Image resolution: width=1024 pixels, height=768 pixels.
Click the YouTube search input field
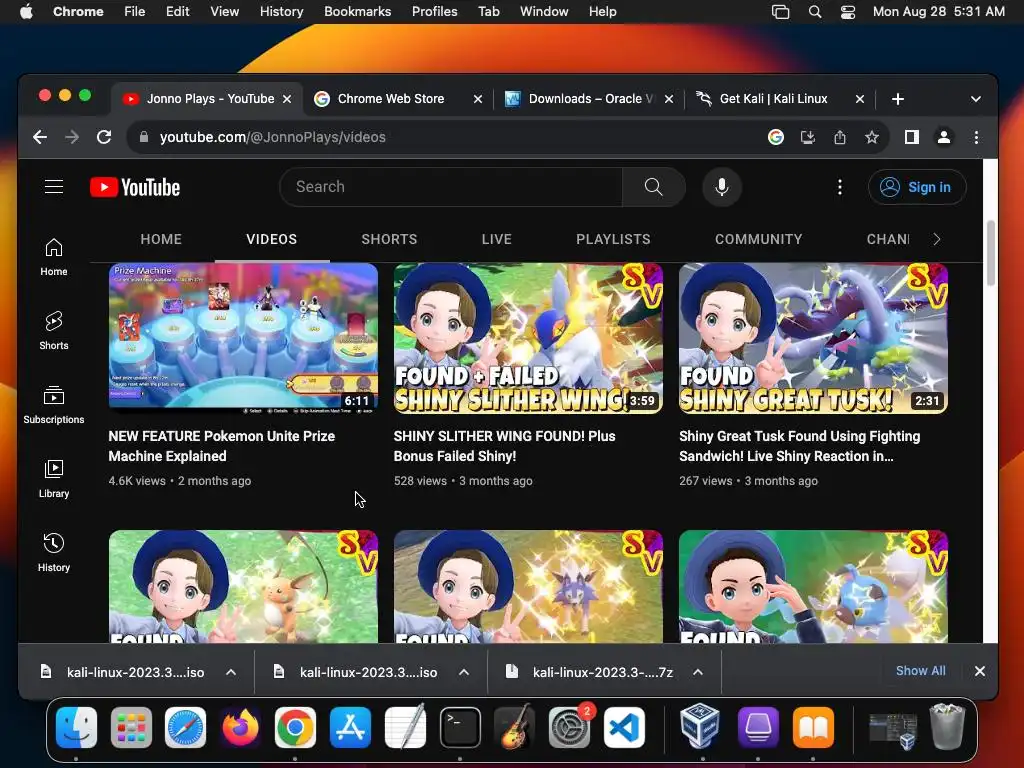point(451,187)
